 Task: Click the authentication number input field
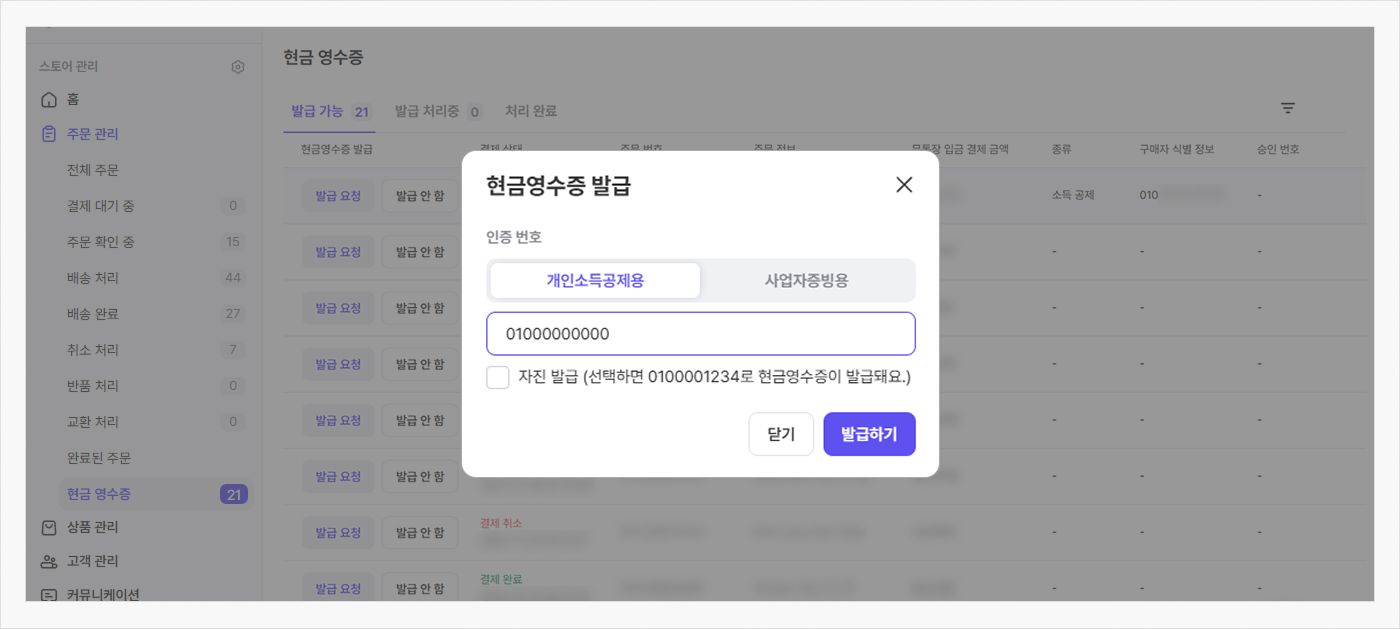pos(700,334)
